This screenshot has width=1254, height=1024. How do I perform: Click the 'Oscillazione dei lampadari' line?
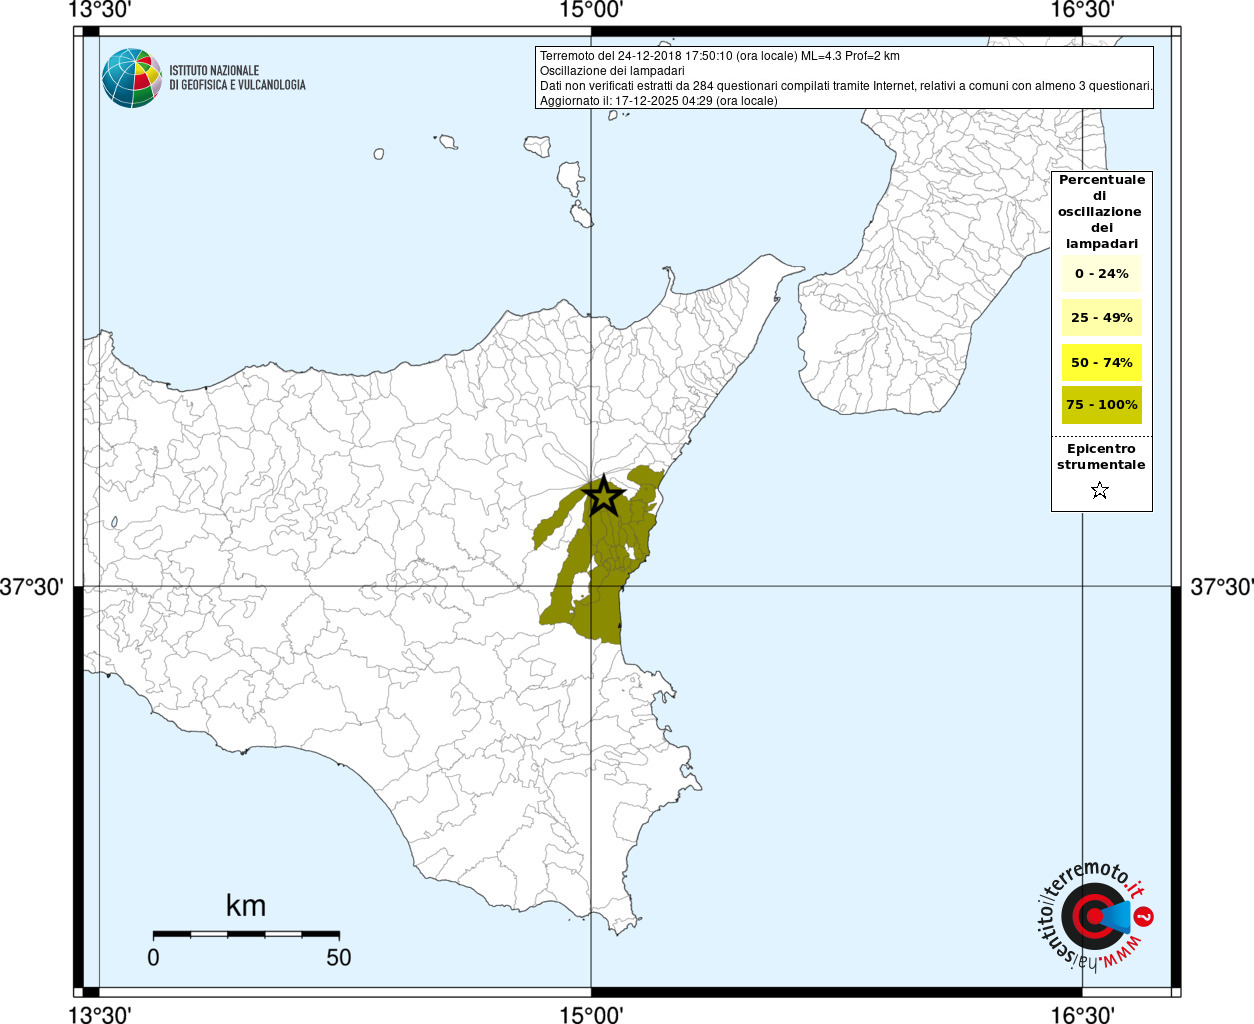(612, 71)
